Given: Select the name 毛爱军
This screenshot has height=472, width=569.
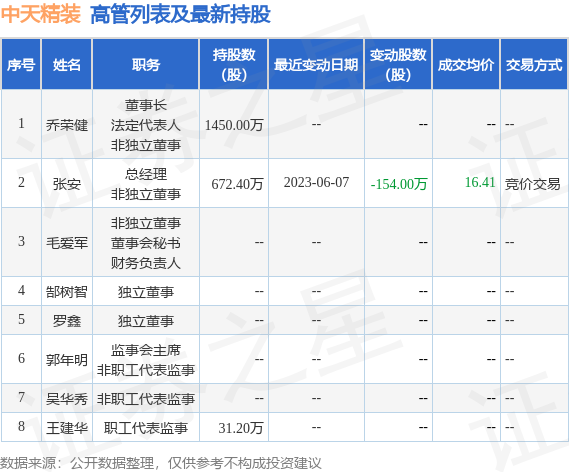Looking at the screenshot, I should tap(67, 242).
